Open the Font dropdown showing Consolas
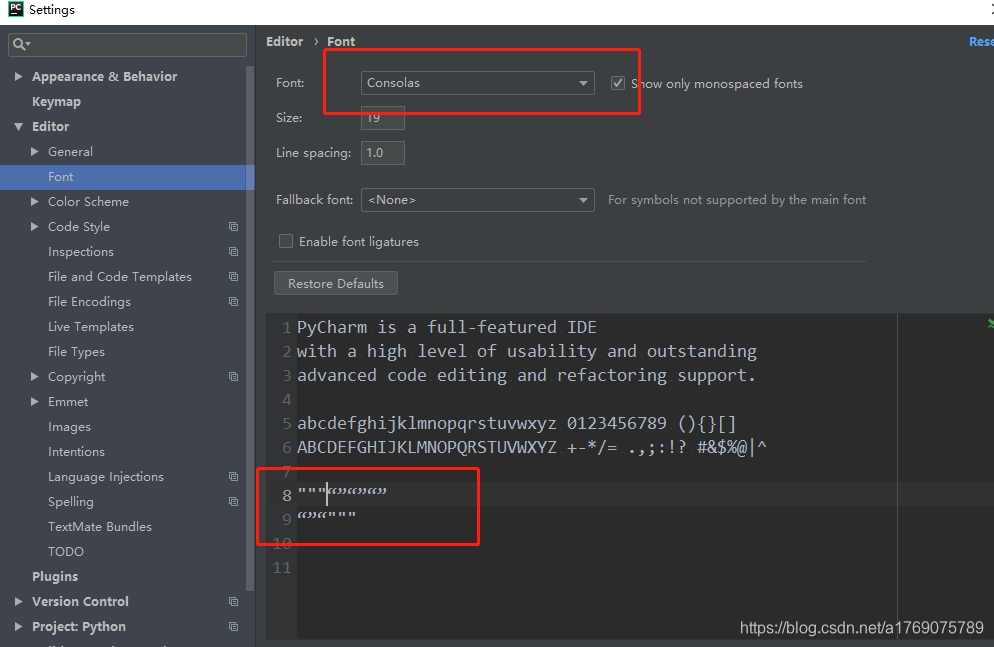 [477, 83]
